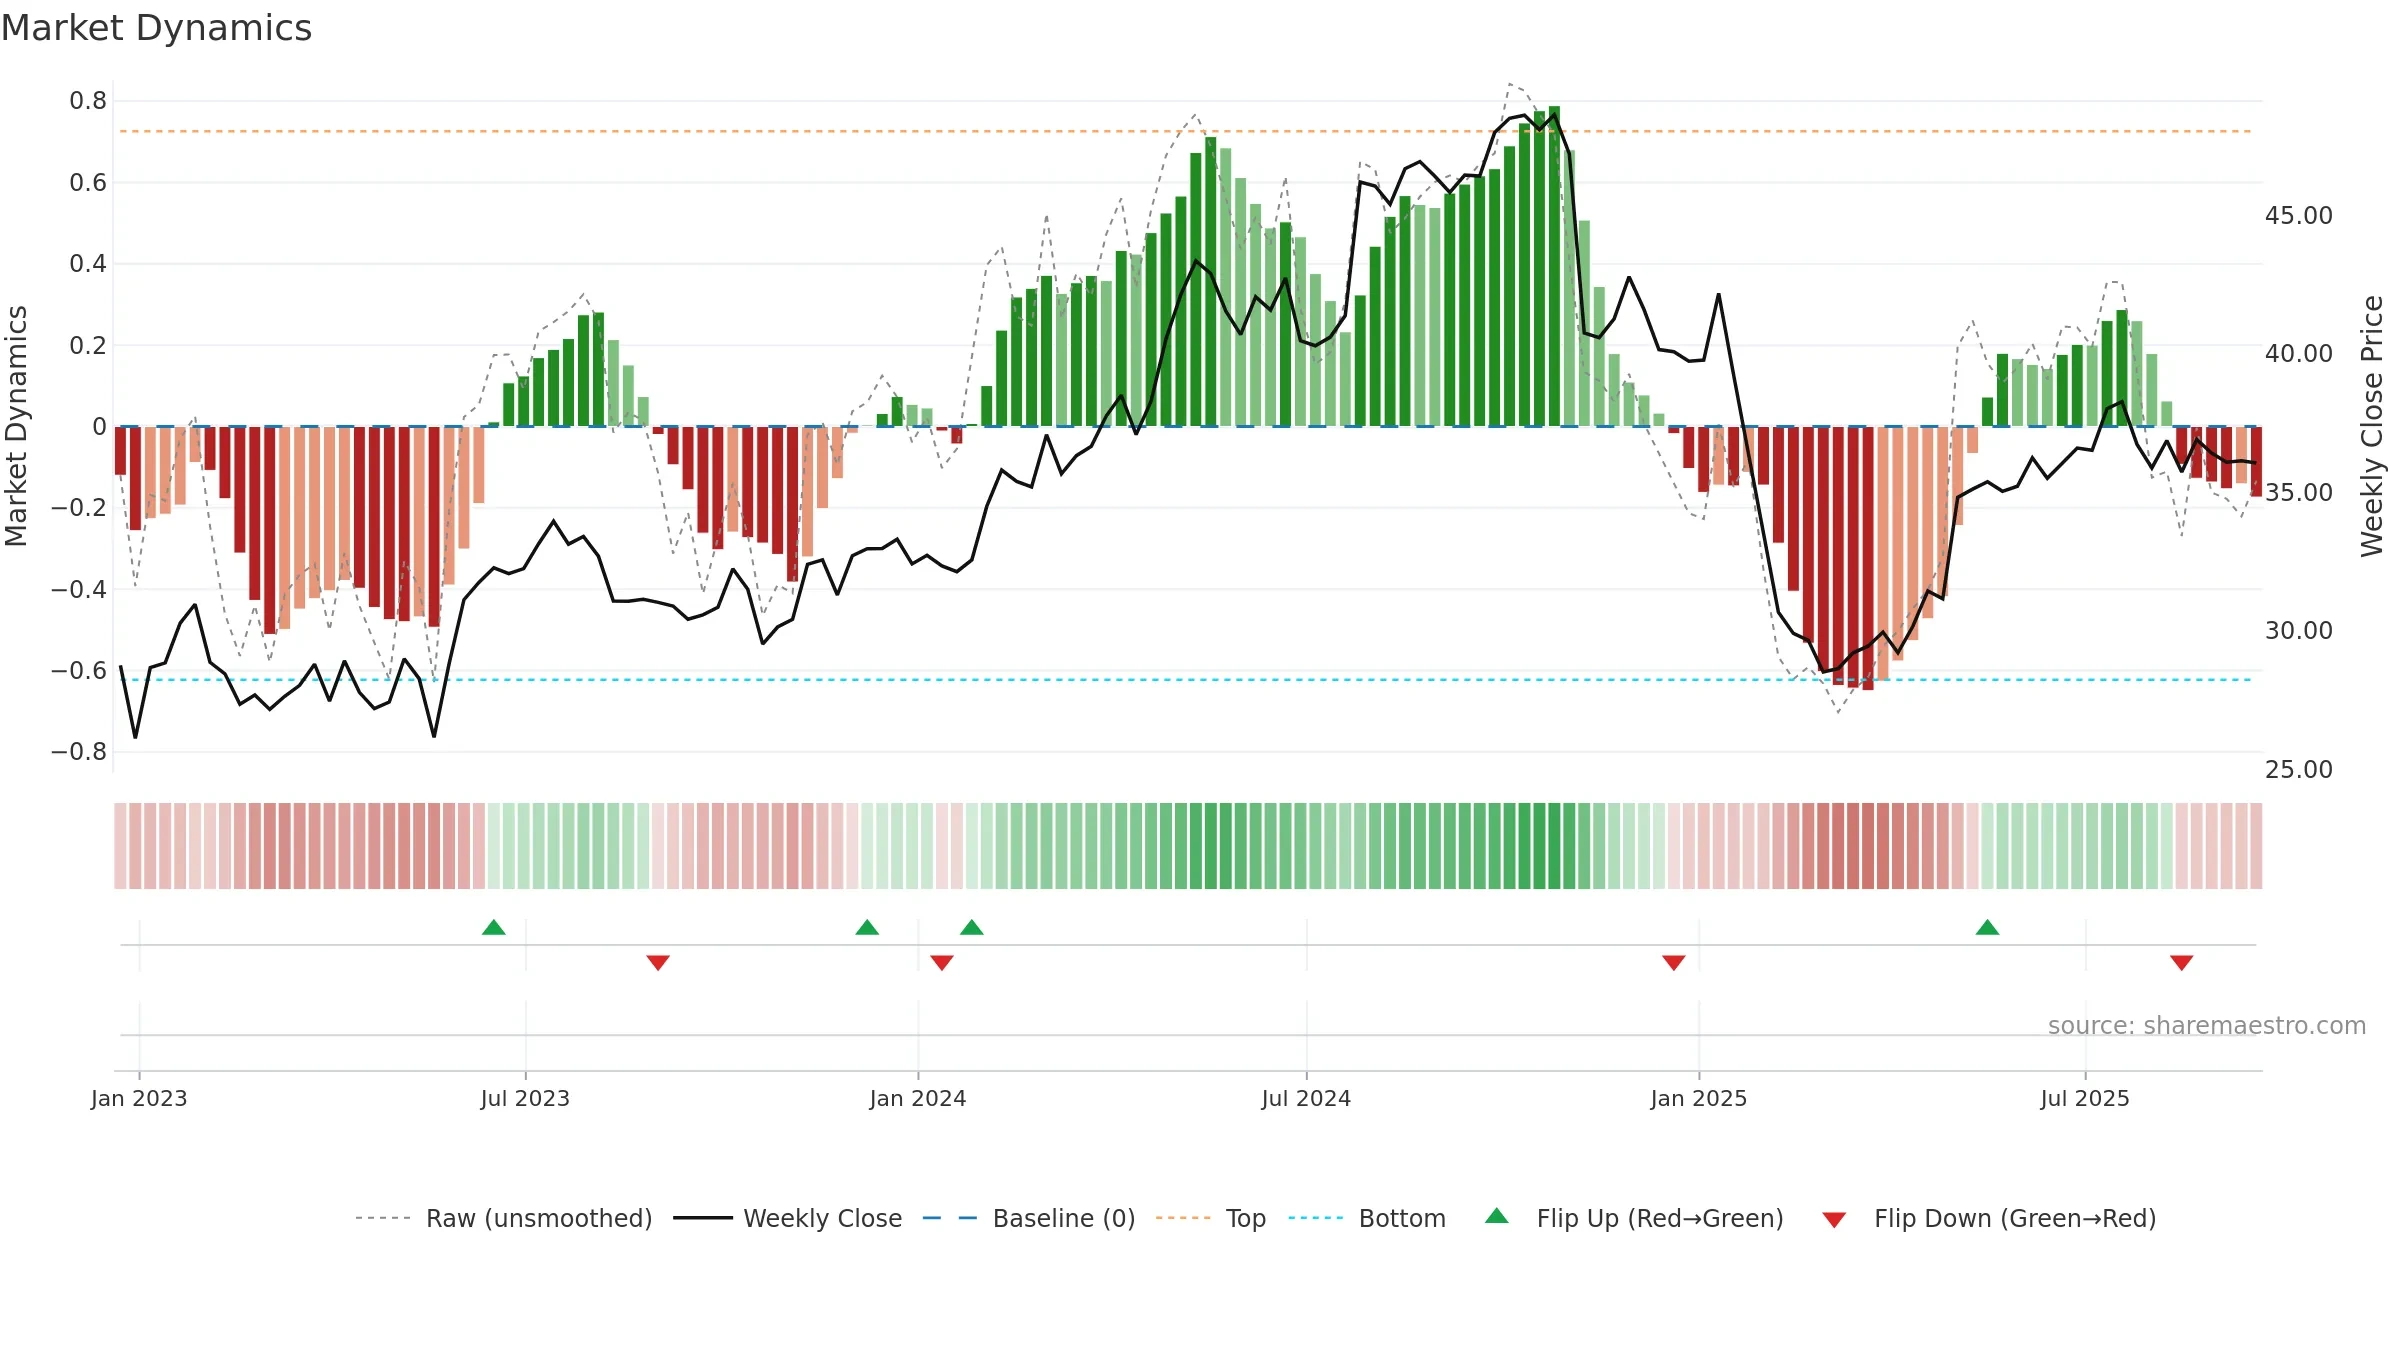Viewport: 2400px width, 1350px height.
Task: Click the 40.00 right axis price label
Action: click(2299, 354)
